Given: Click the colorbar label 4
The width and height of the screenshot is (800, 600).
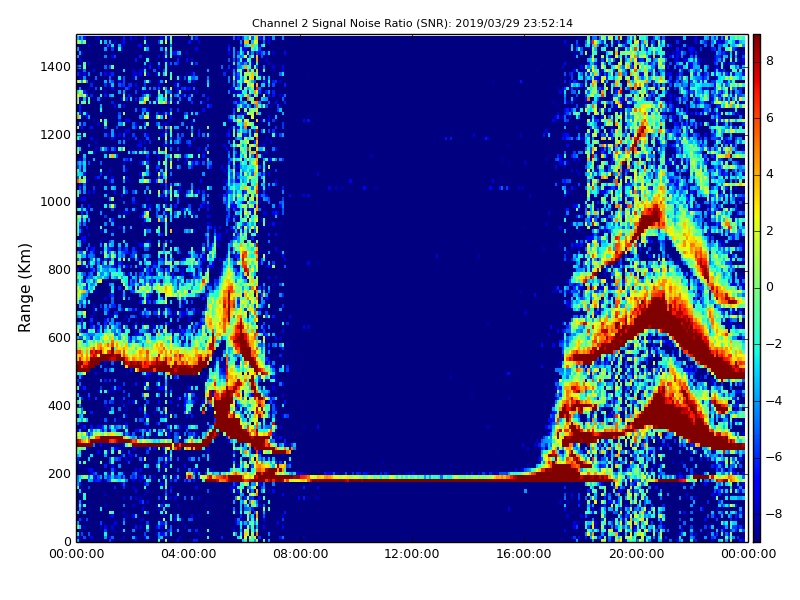Looking at the screenshot, I should [770, 174].
